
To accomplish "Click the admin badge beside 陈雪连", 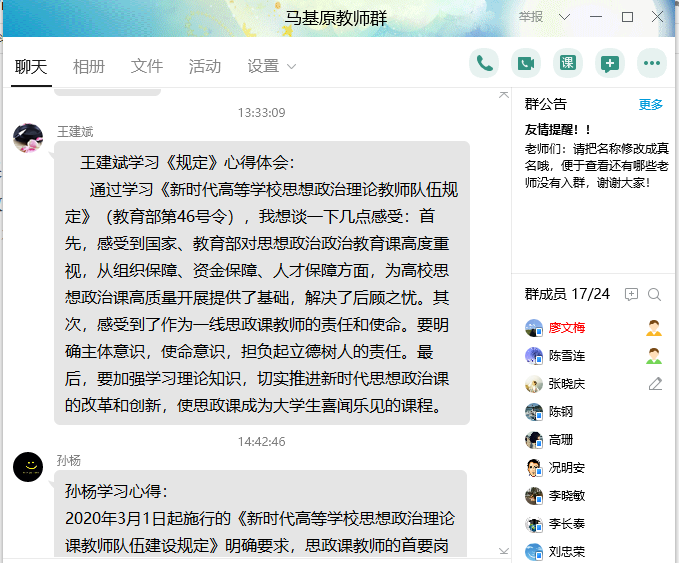I will [x=654, y=356].
